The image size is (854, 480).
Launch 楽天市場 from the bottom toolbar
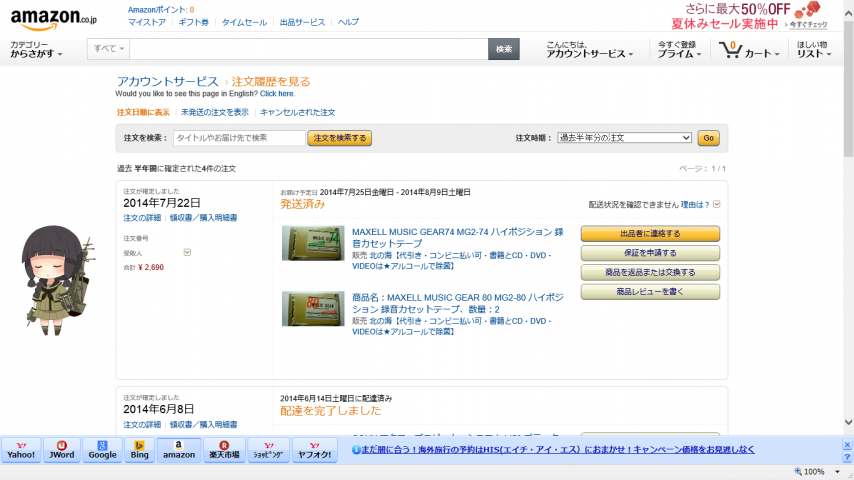[x=224, y=450]
